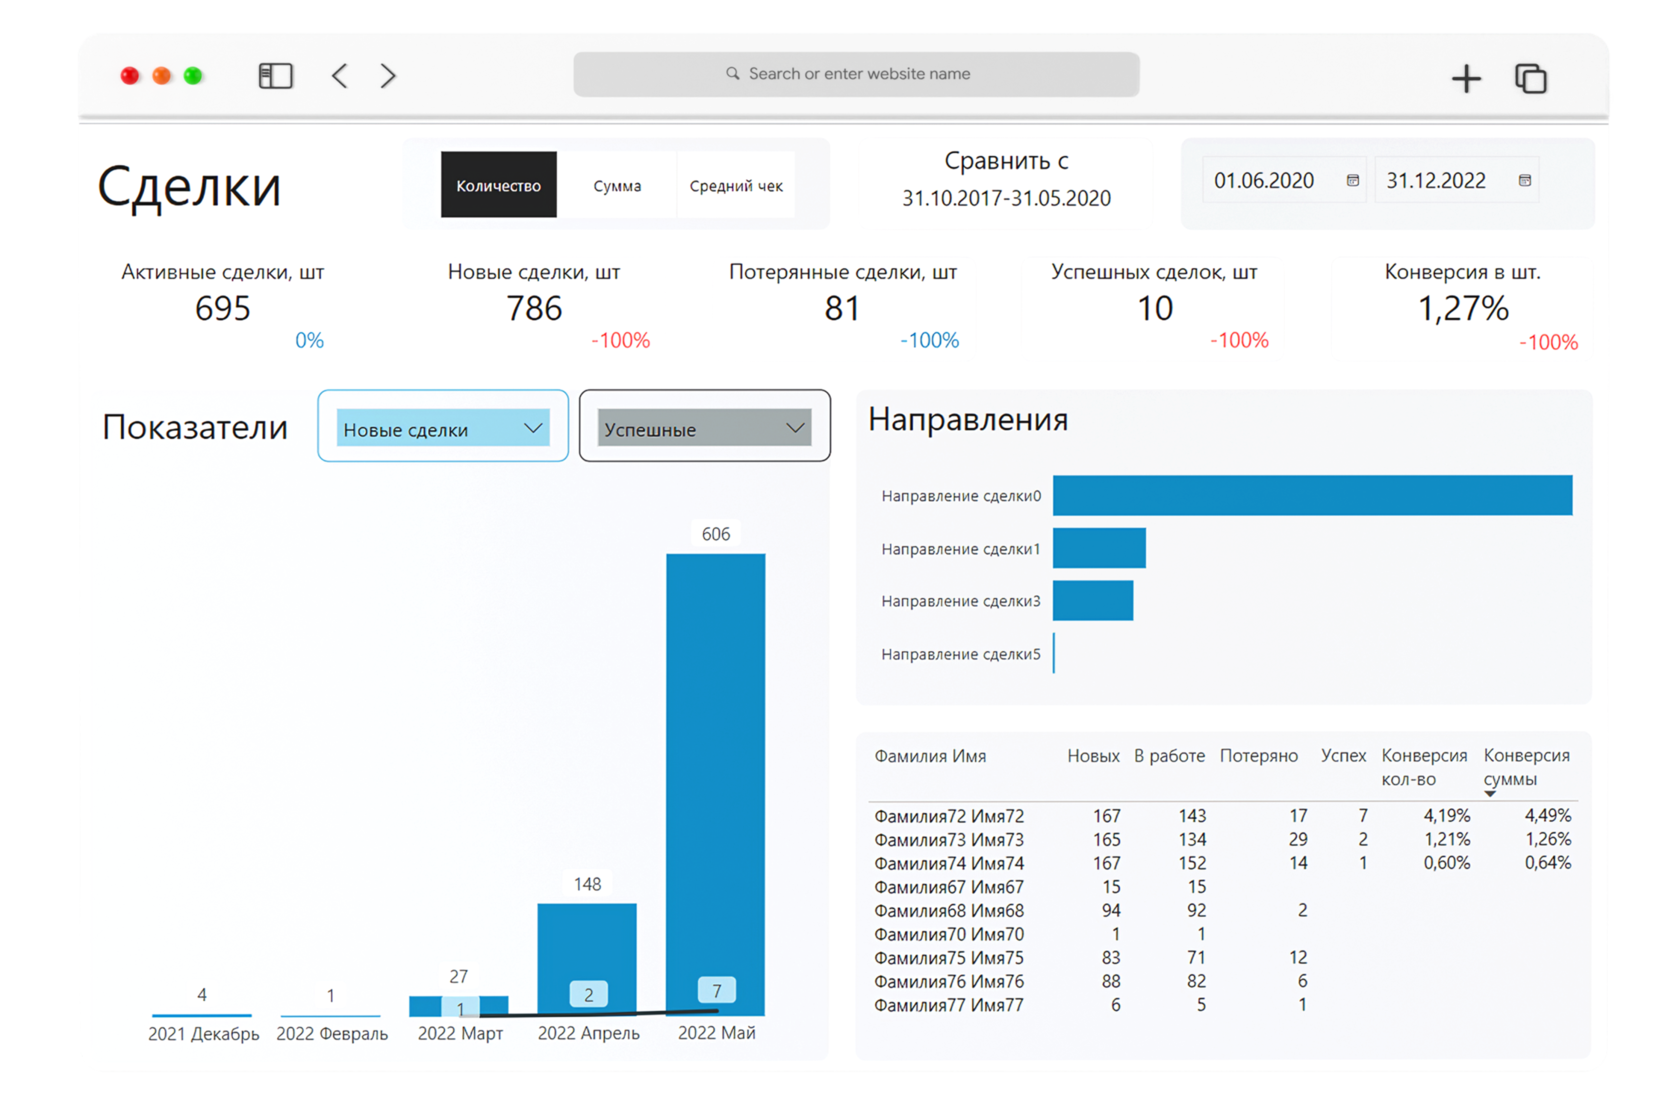Select the Количество metric toggle

tap(498, 186)
